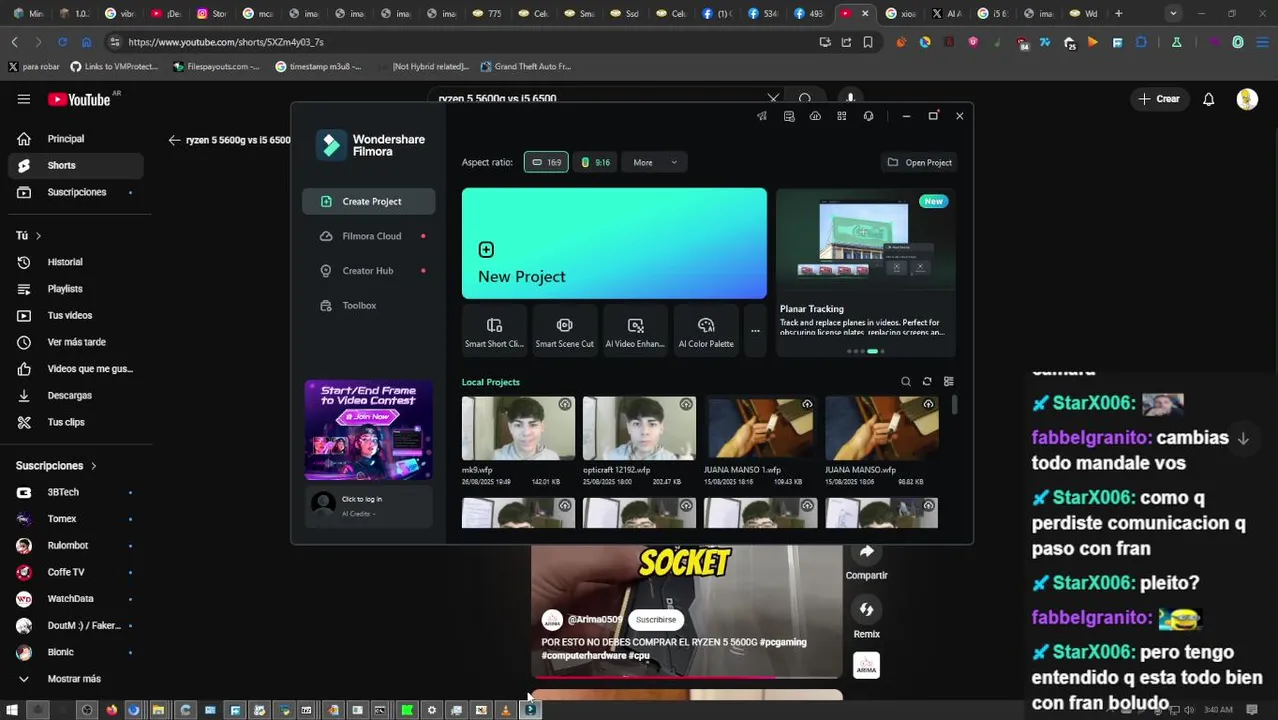Launch the Smart Scene Cut tool
Image resolution: width=1278 pixels, height=720 pixels.
(564, 332)
